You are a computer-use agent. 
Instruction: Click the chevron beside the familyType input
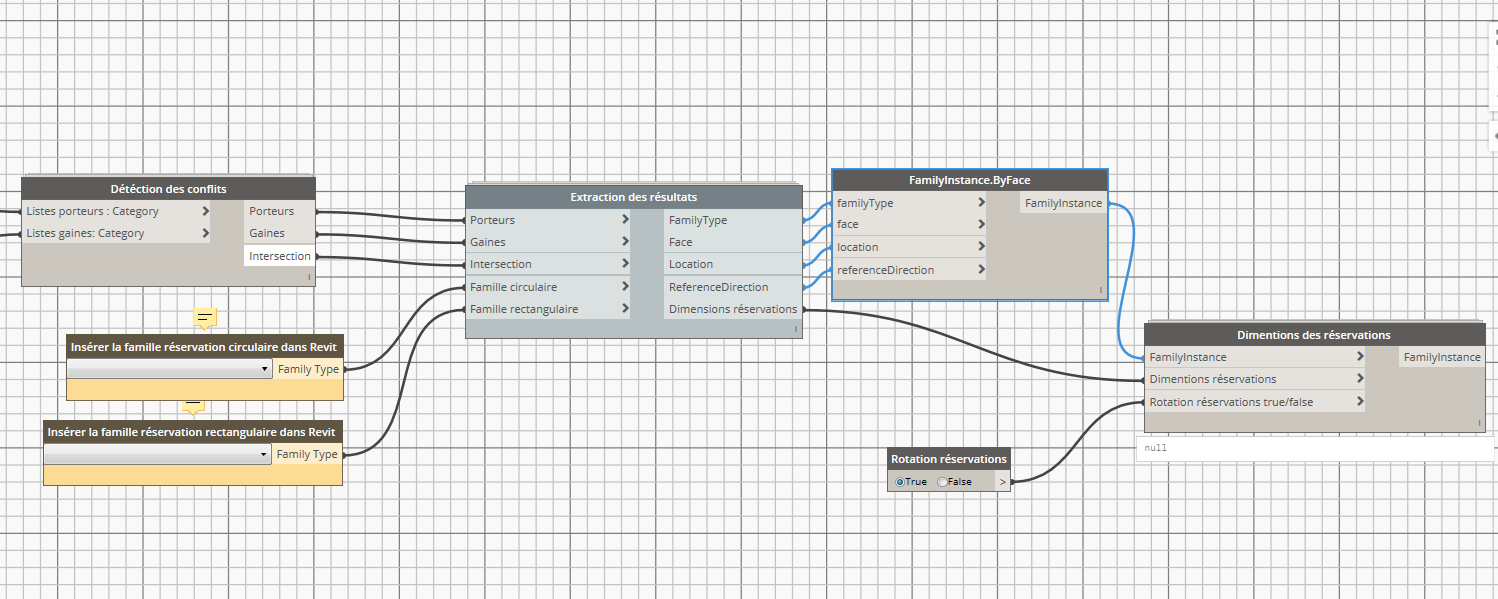[x=982, y=202]
